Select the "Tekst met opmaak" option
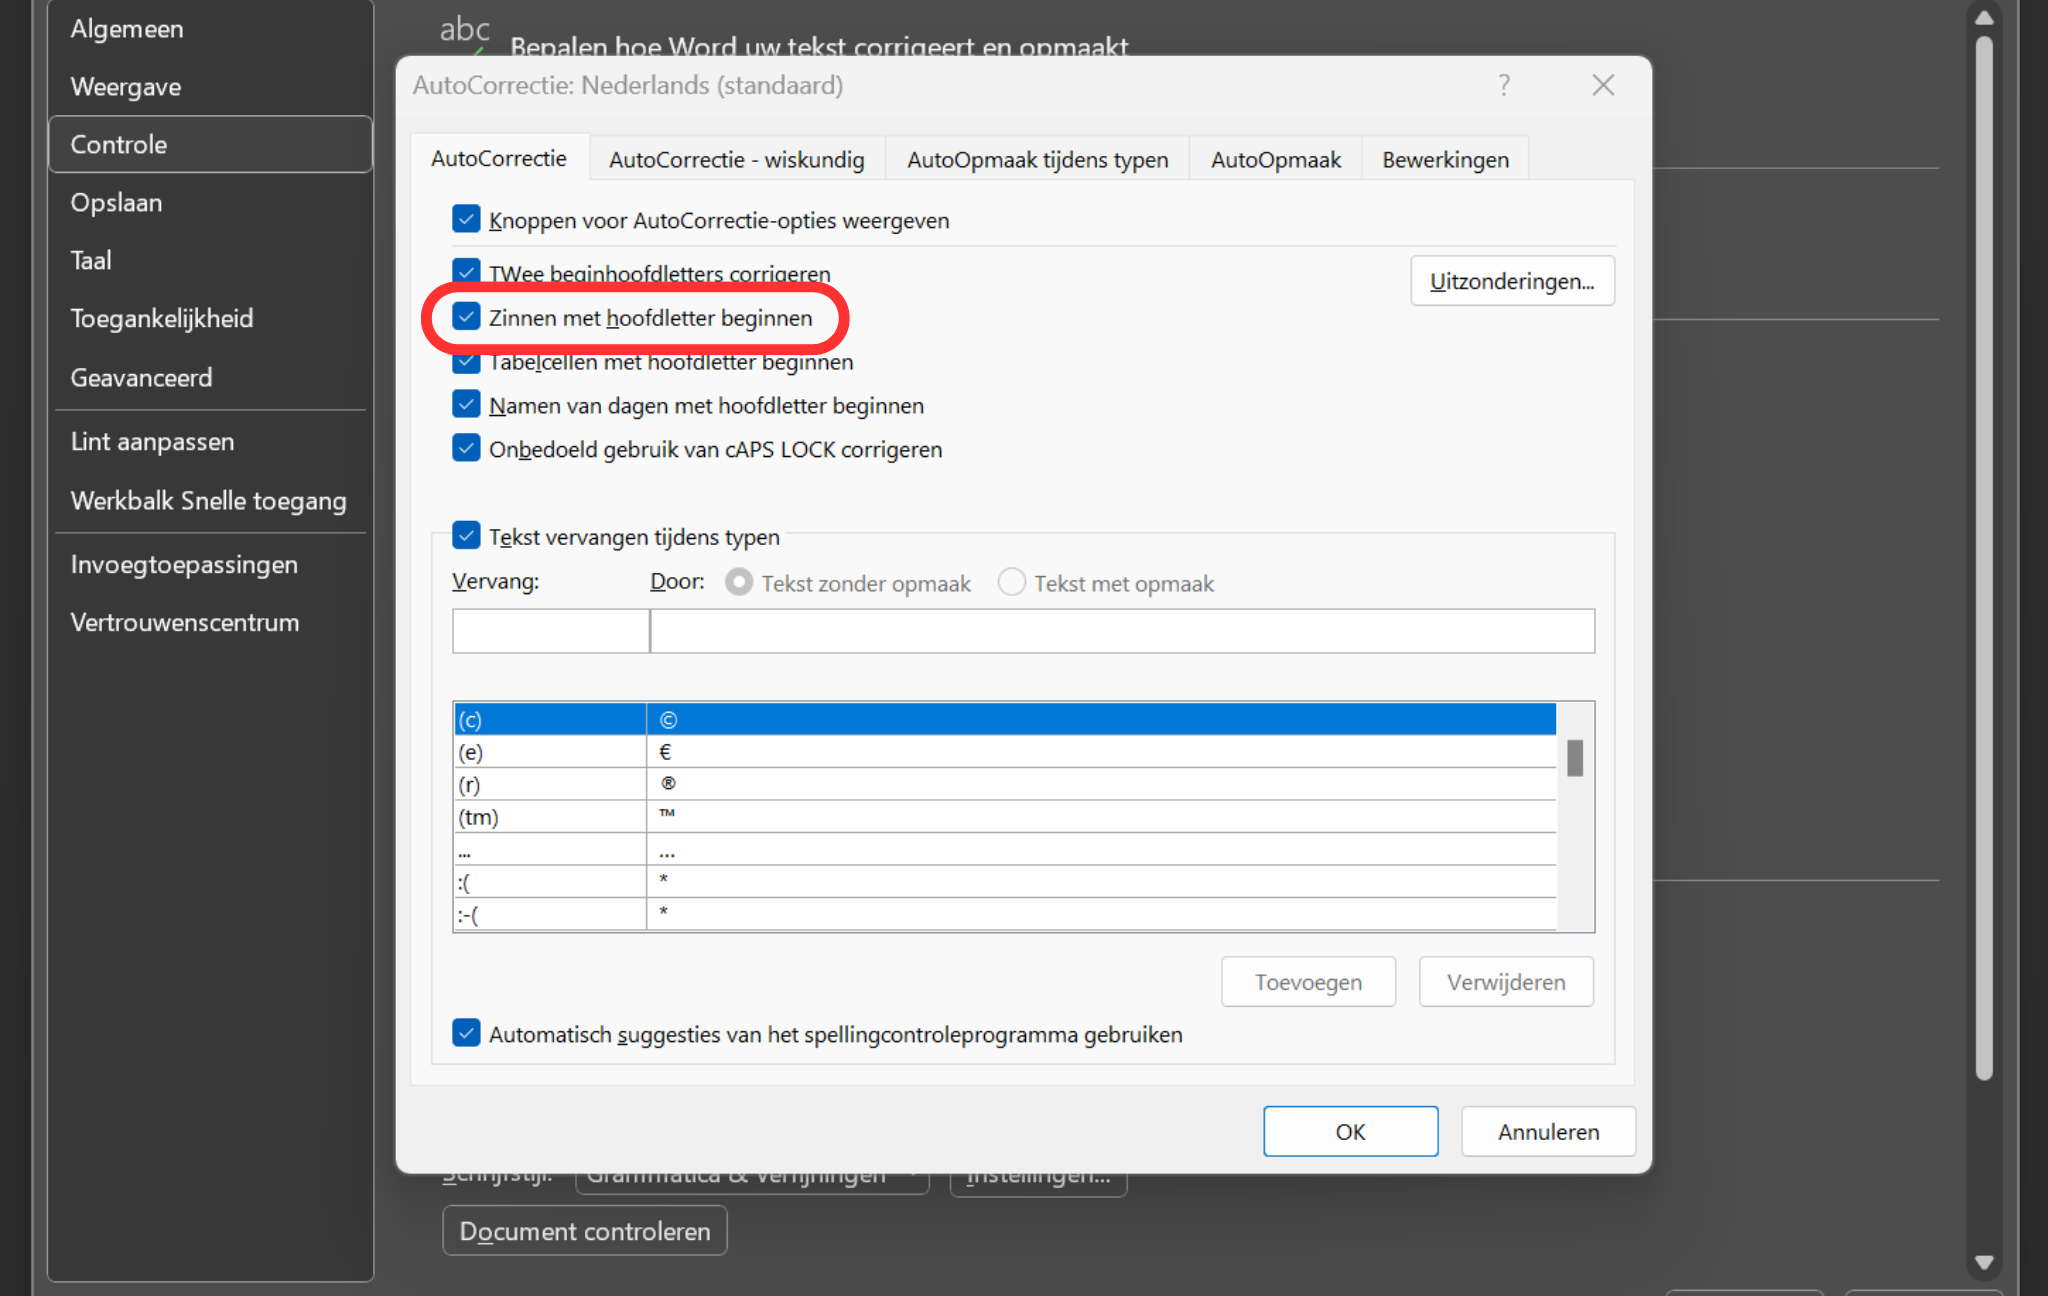This screenshot has width=2048, height=1296. pos(1011,582)
